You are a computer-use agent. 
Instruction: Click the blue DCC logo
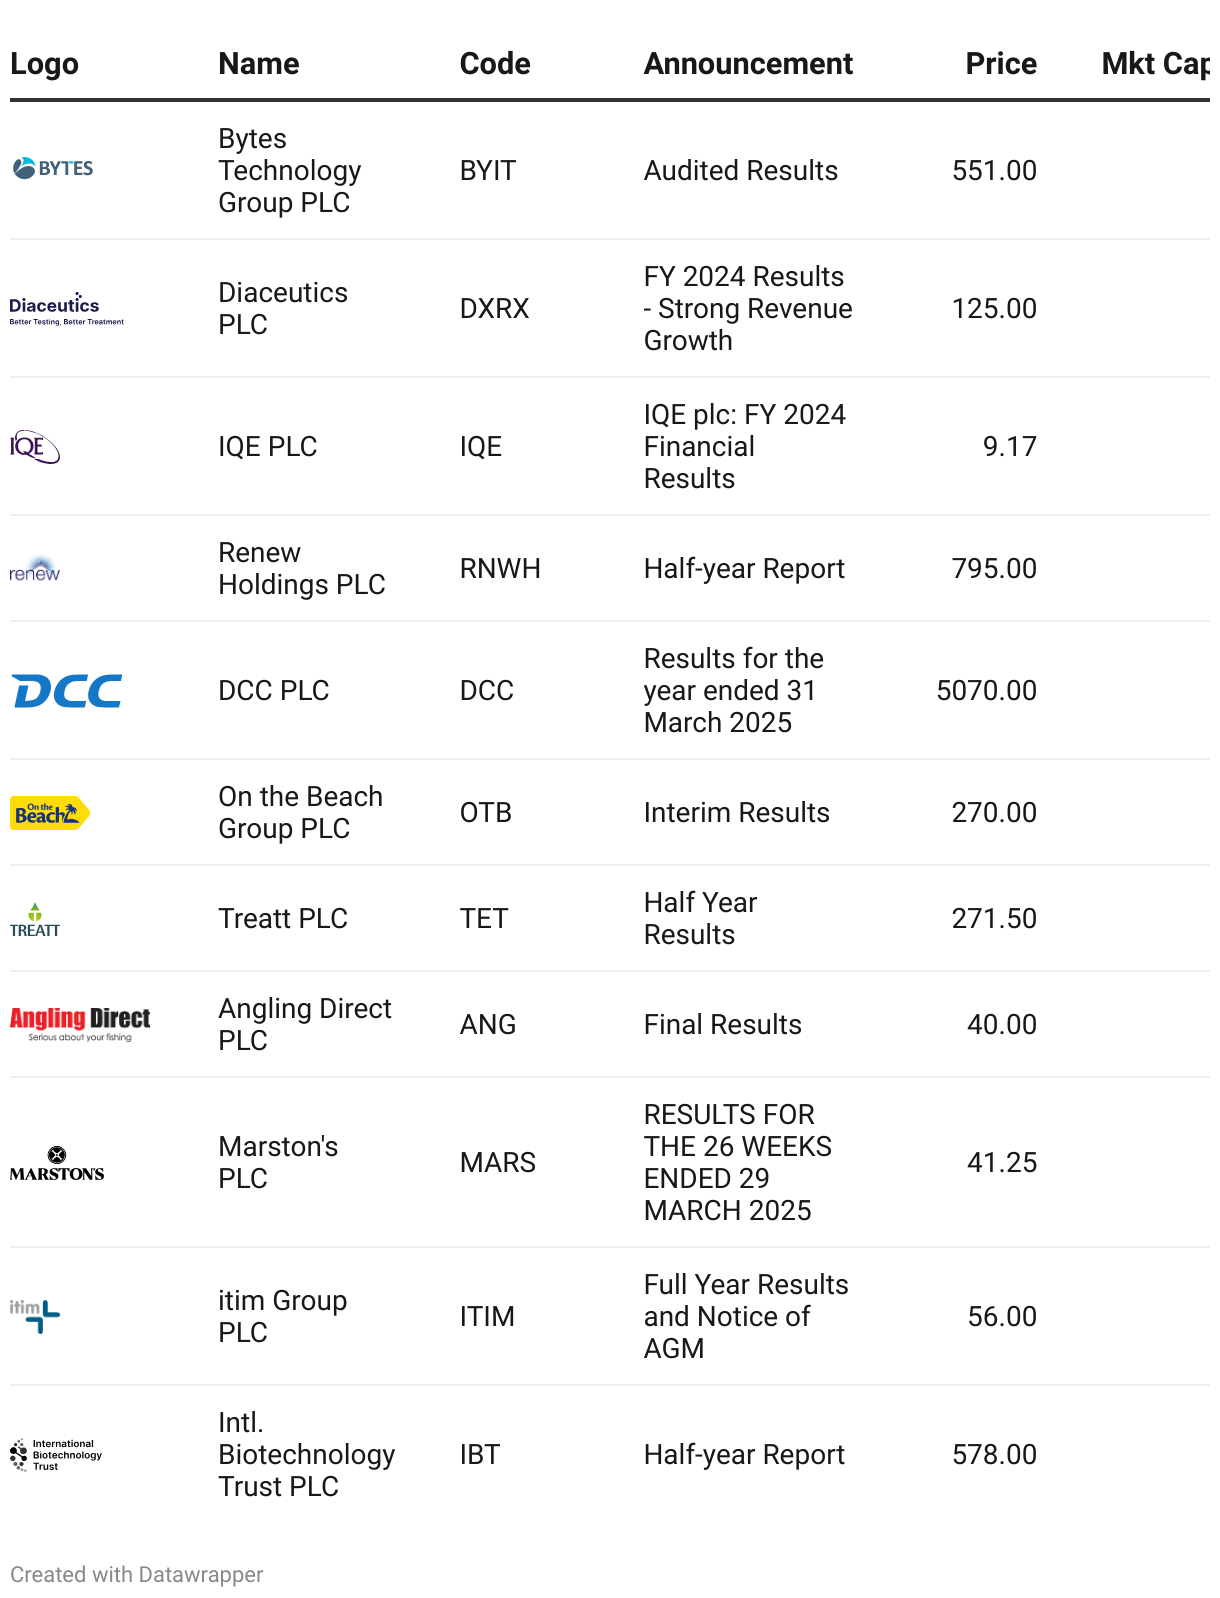67,691
